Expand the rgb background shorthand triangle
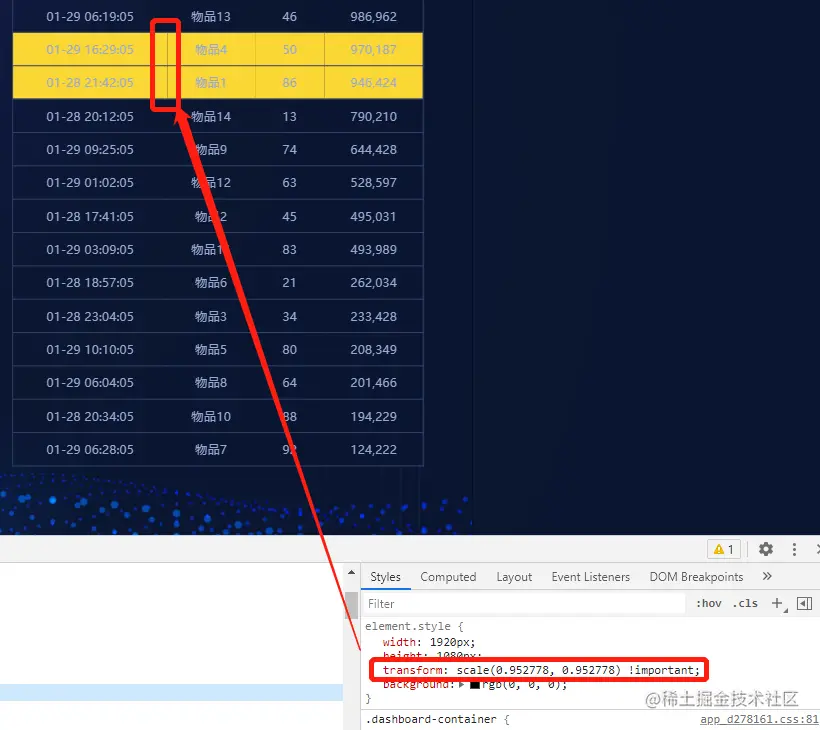The width and height of the screenshot is (820, 730). tap(462, 684)
